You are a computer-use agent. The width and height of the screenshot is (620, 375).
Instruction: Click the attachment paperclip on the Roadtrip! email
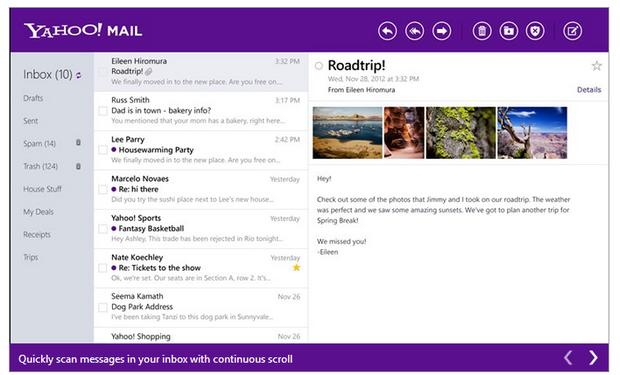click(149, 72)
